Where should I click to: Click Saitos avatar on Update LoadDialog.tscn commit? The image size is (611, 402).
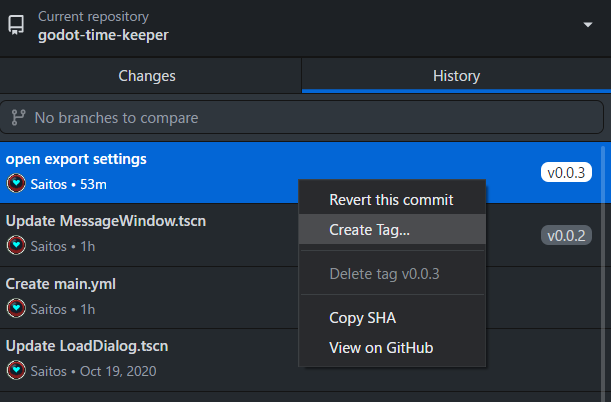(16, 370)
